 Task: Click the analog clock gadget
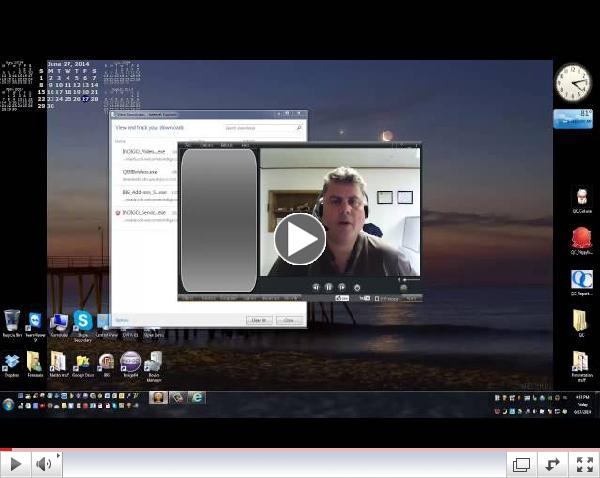tap(573, 83)
